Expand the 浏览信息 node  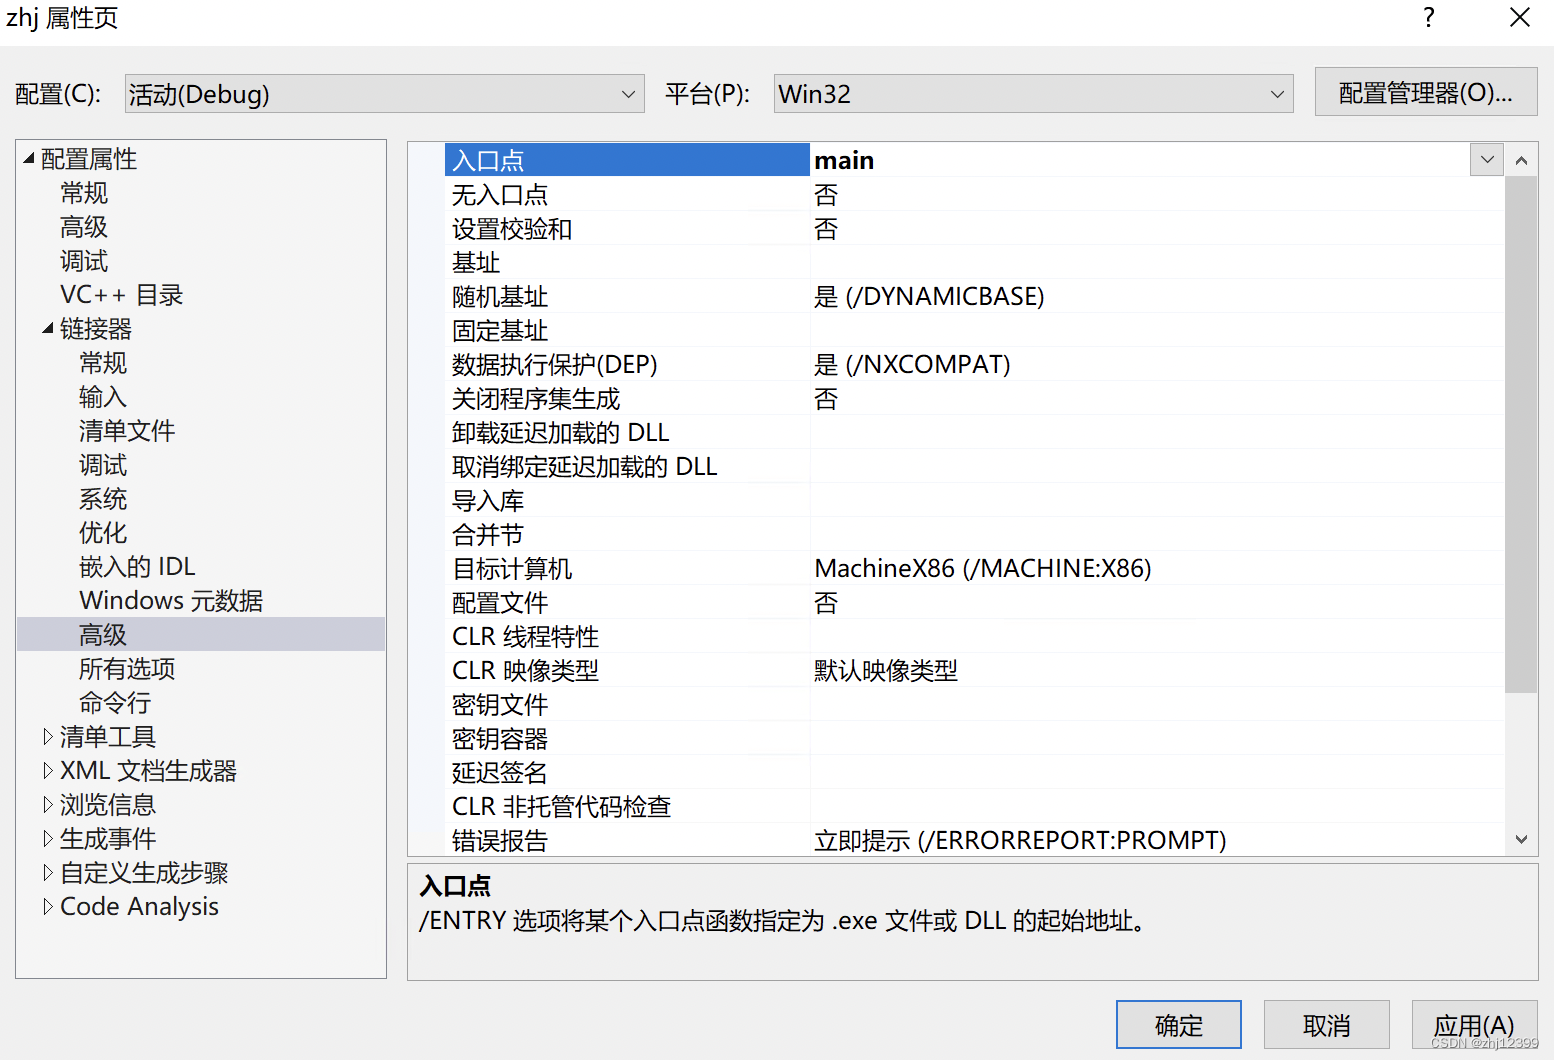coord(48,804)
